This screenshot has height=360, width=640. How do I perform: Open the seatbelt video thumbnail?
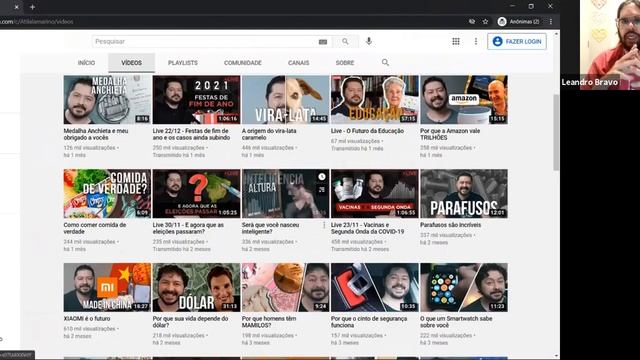tap(375, 287)
